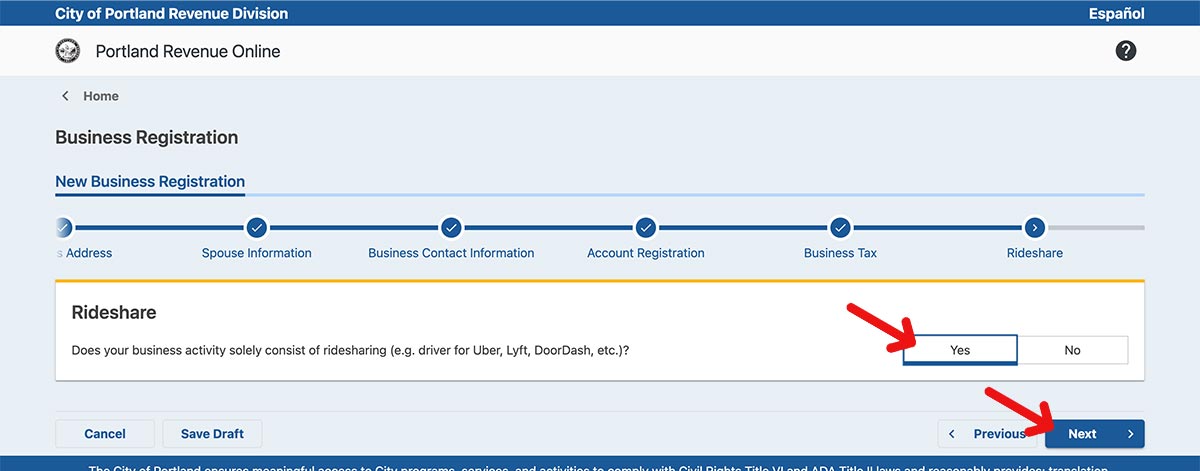The width and height of the screenshot is (1200, 471).
Task: Click the partially hidden Address step circle
Action: tap(64, 227)
